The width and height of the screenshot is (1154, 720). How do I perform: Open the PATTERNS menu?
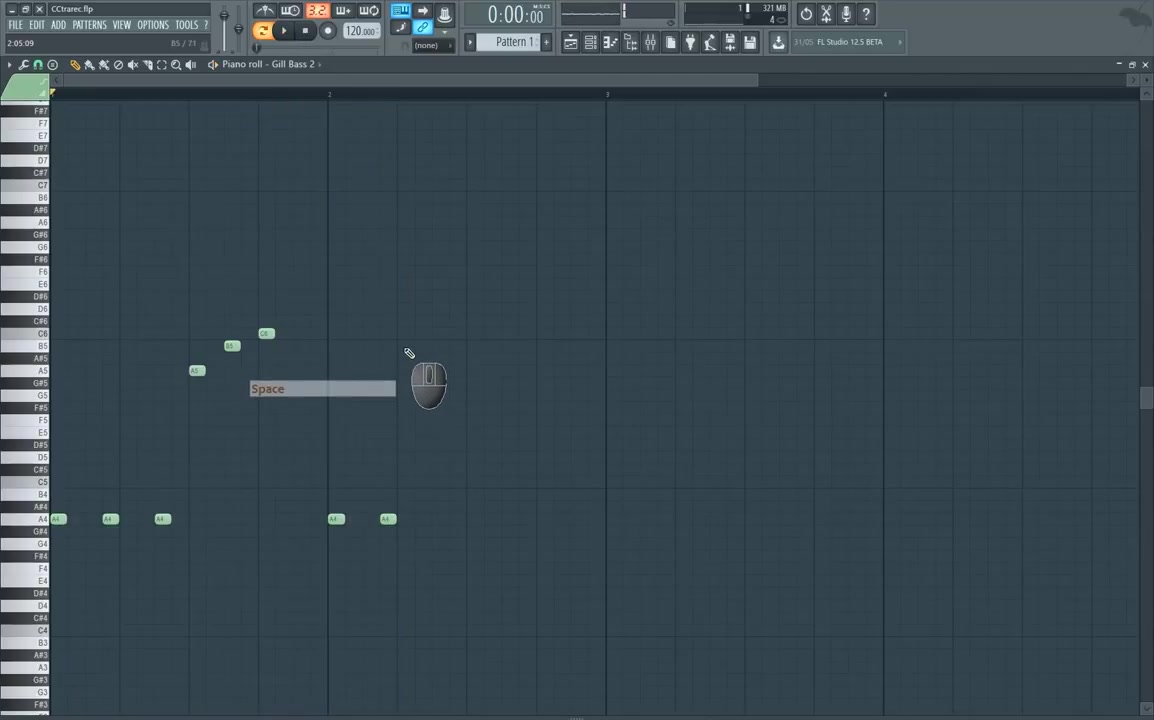click(x=90, y=25)
